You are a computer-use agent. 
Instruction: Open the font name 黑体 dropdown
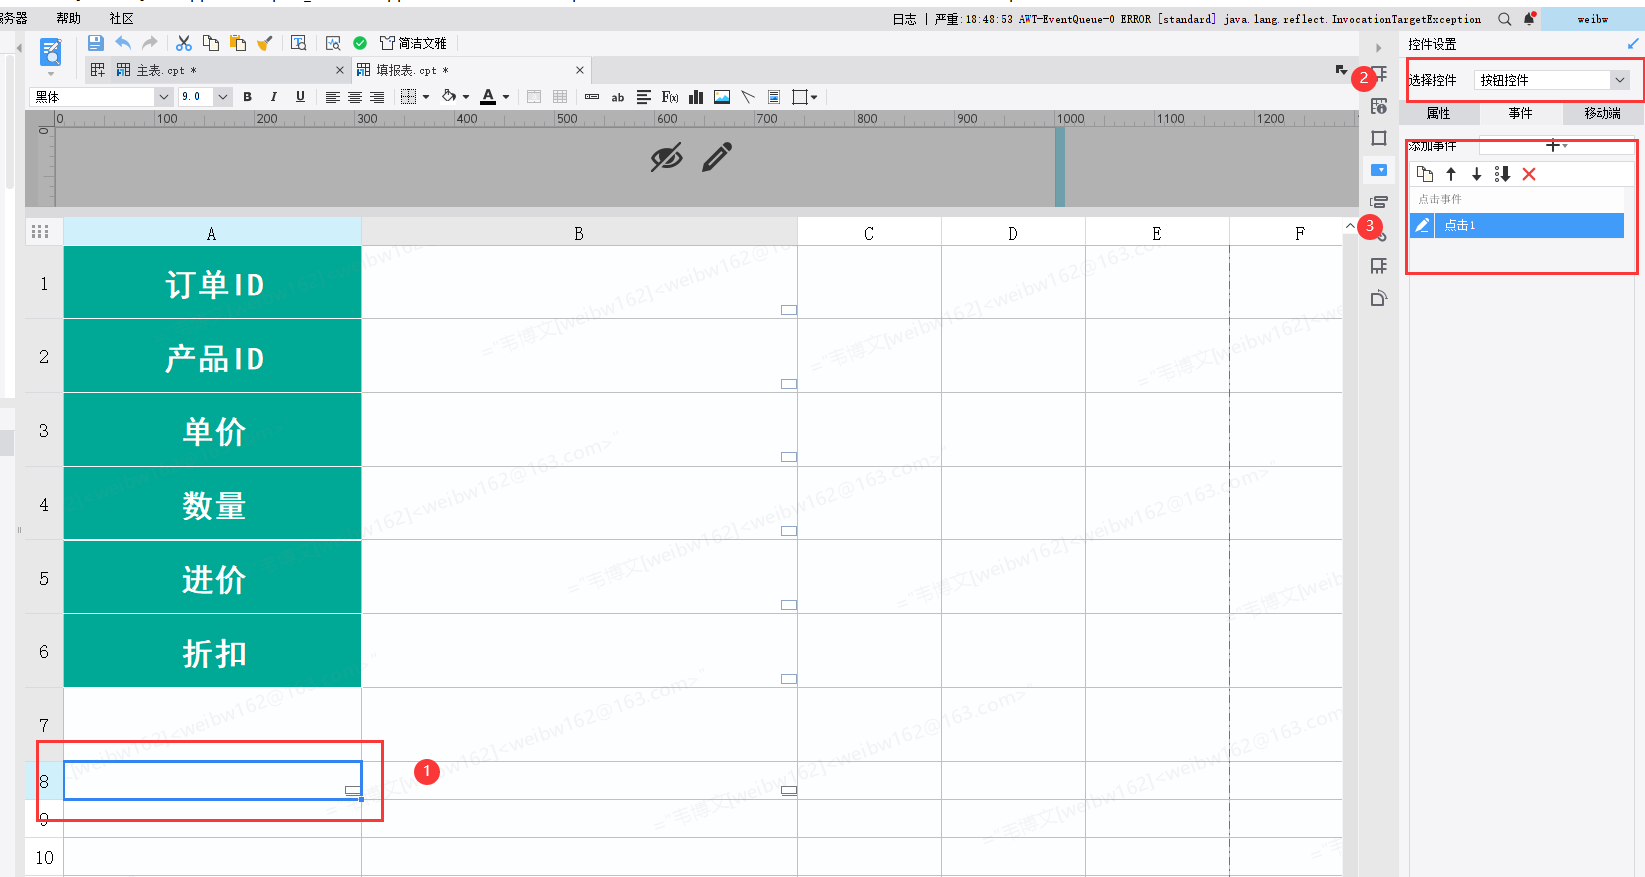(163, 97)
